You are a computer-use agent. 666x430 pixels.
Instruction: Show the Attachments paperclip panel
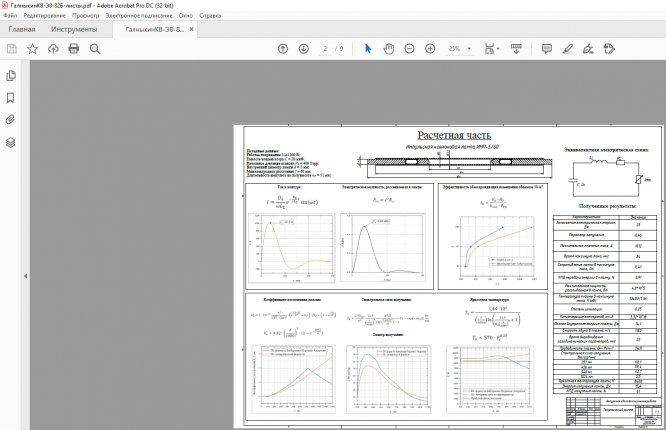click(10, 120)
